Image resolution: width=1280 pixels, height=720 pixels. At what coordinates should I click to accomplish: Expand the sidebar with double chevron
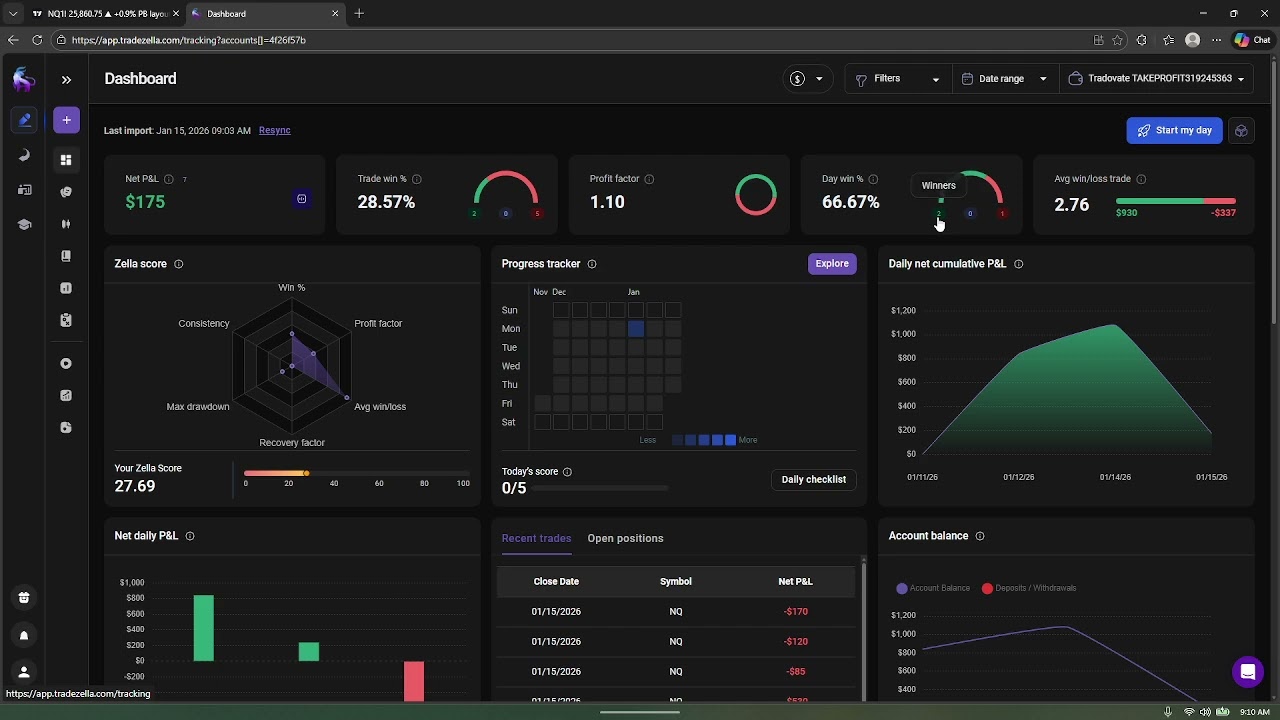coord(66,79)
